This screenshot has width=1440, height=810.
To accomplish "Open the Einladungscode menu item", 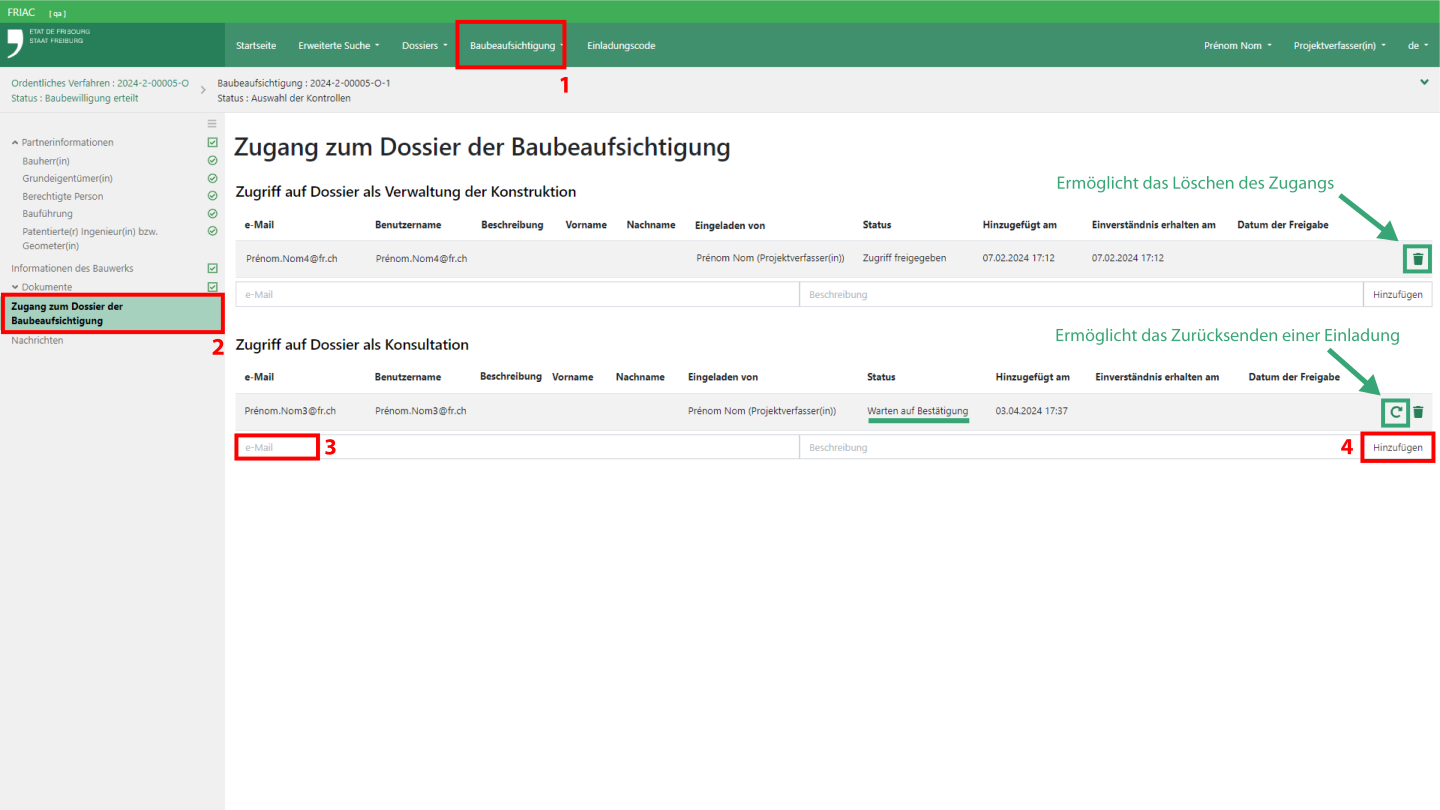I will pos(621,46).
